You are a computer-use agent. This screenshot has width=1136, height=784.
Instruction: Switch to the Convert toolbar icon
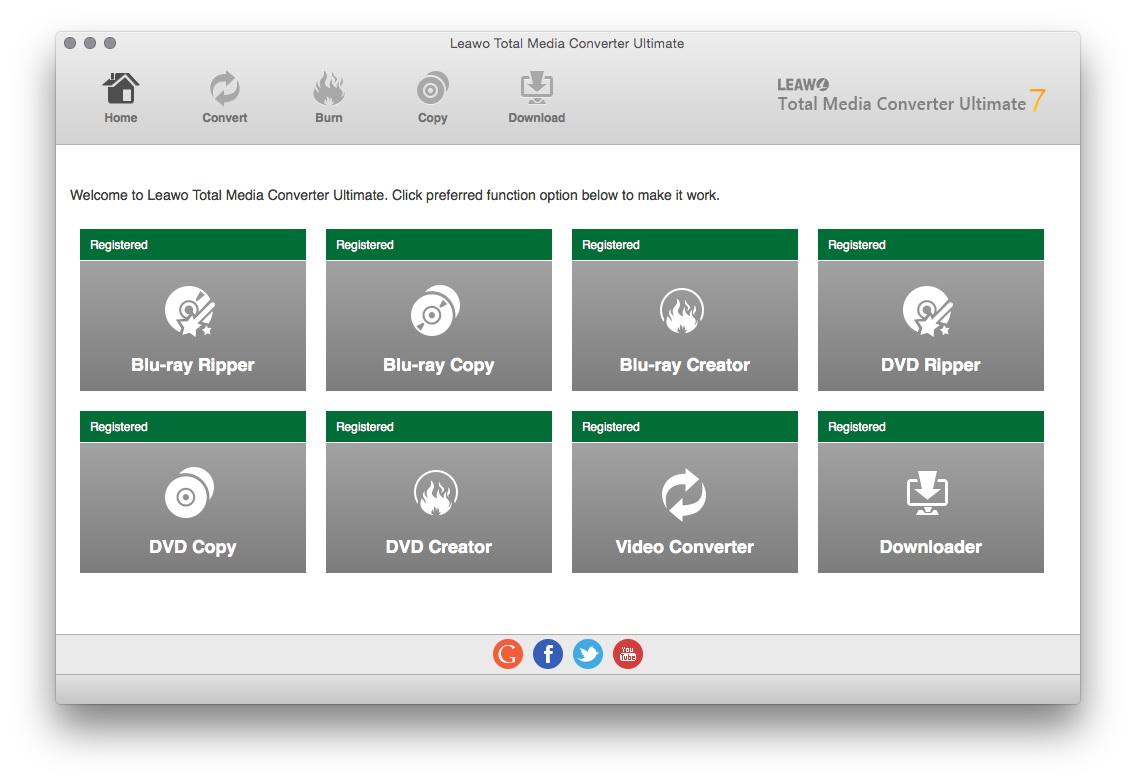pos(225,88)
